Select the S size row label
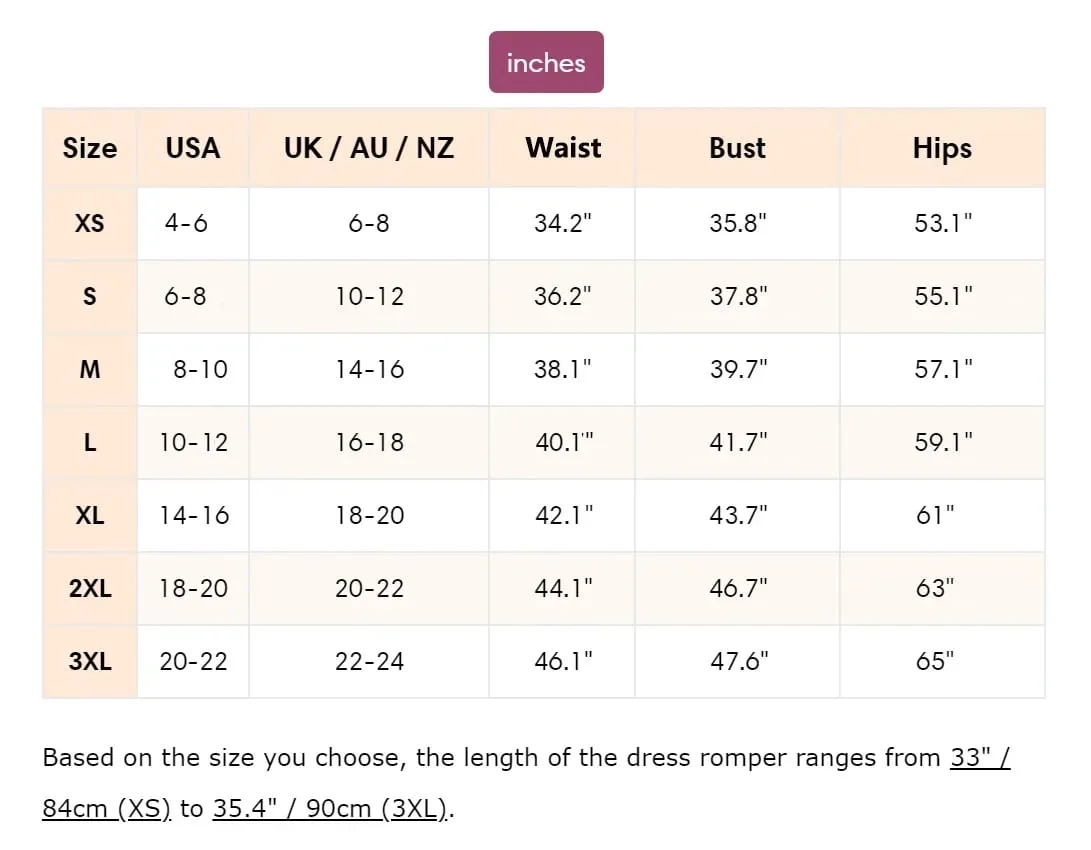 tap(90, 296)
